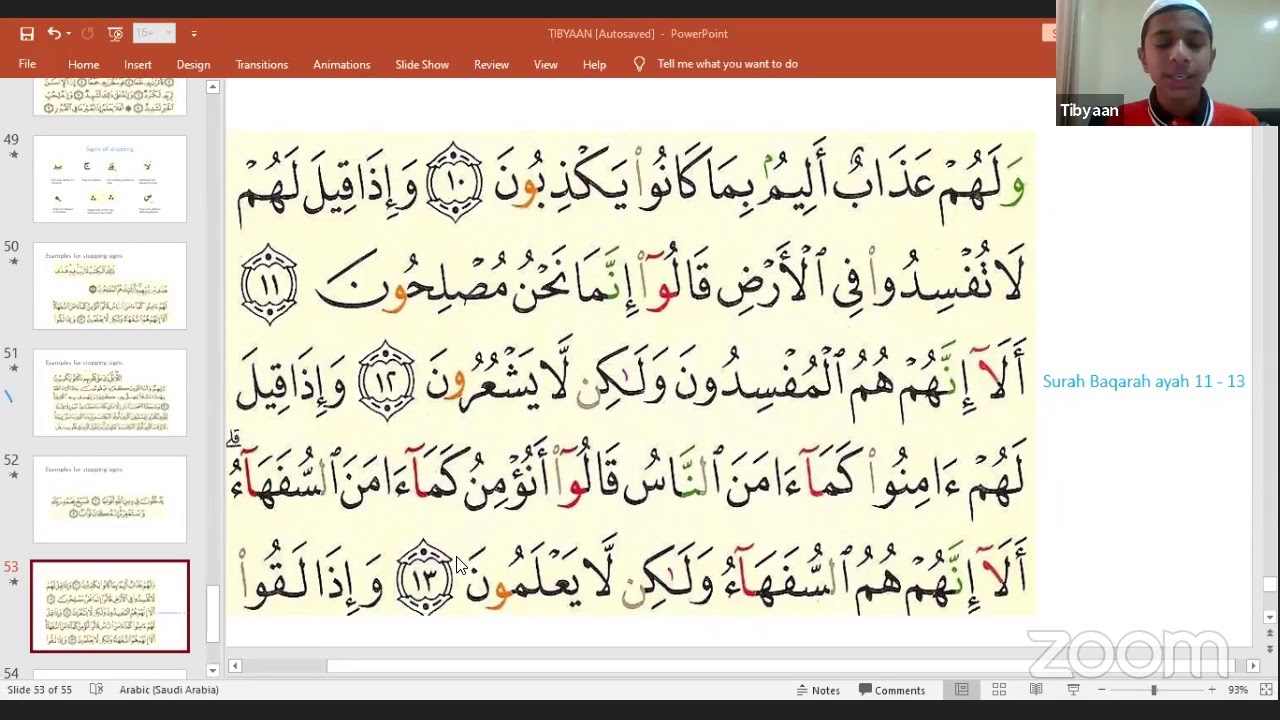The image size is (1280, 720).
Task: Open the Design ribbon tab
Action: coord(193,64)
